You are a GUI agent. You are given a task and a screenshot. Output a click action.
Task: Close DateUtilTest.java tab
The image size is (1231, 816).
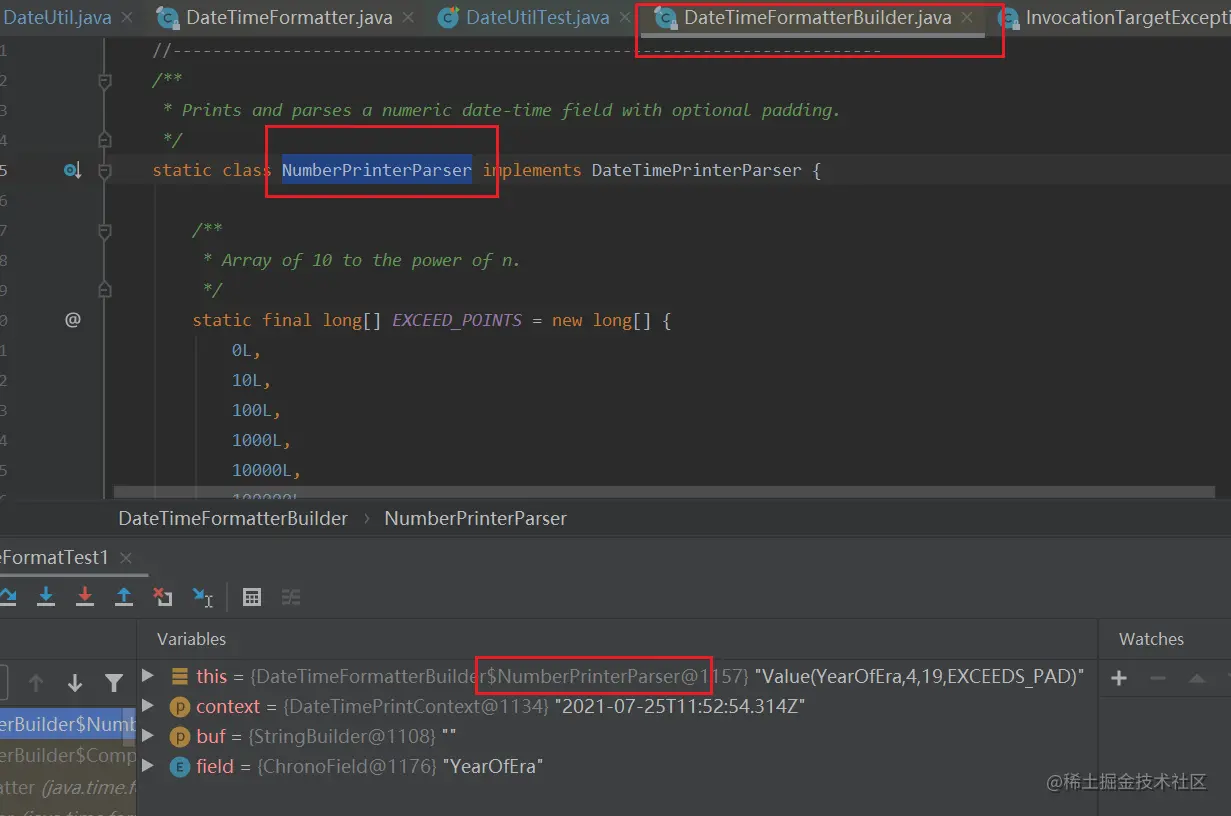click(625, 18)
